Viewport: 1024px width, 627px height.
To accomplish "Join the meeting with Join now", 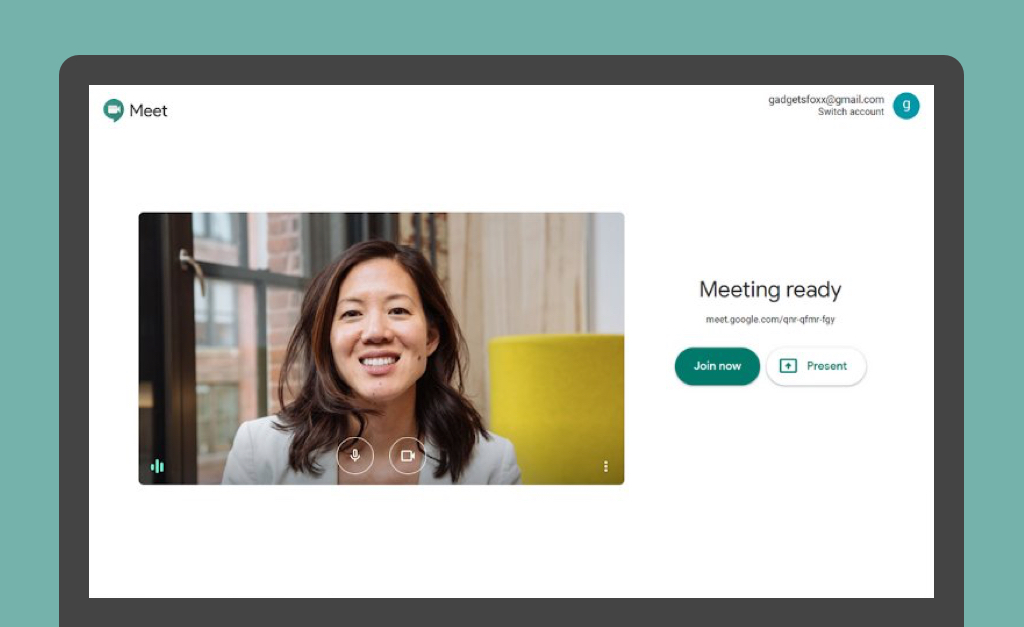I will tap(717, 366).
